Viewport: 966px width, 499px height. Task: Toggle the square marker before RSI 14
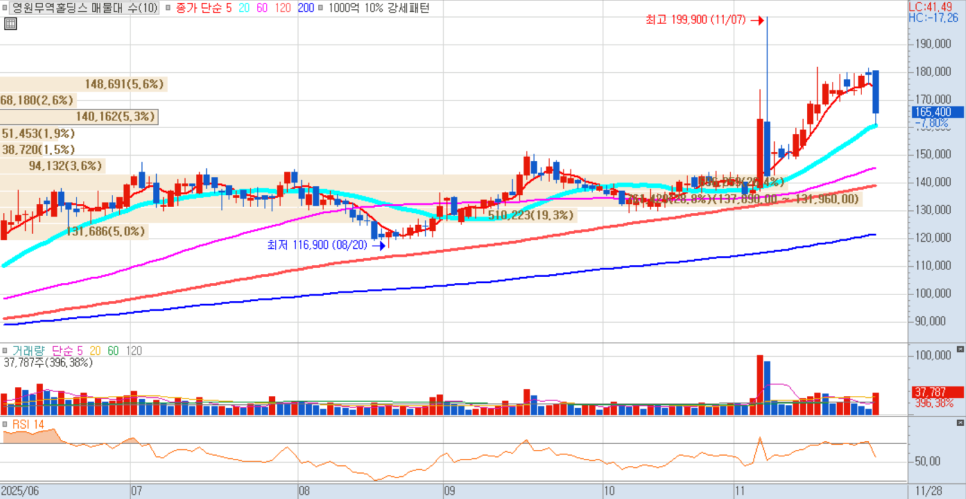coord(6,424)
